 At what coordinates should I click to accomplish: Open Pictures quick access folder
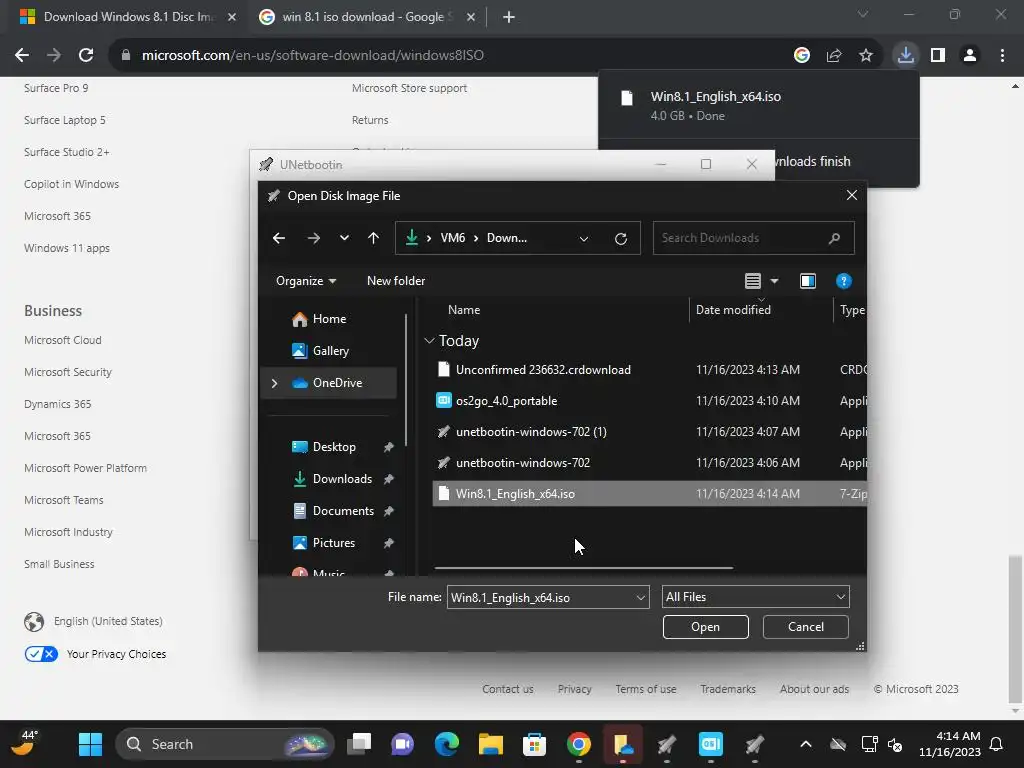334,543
